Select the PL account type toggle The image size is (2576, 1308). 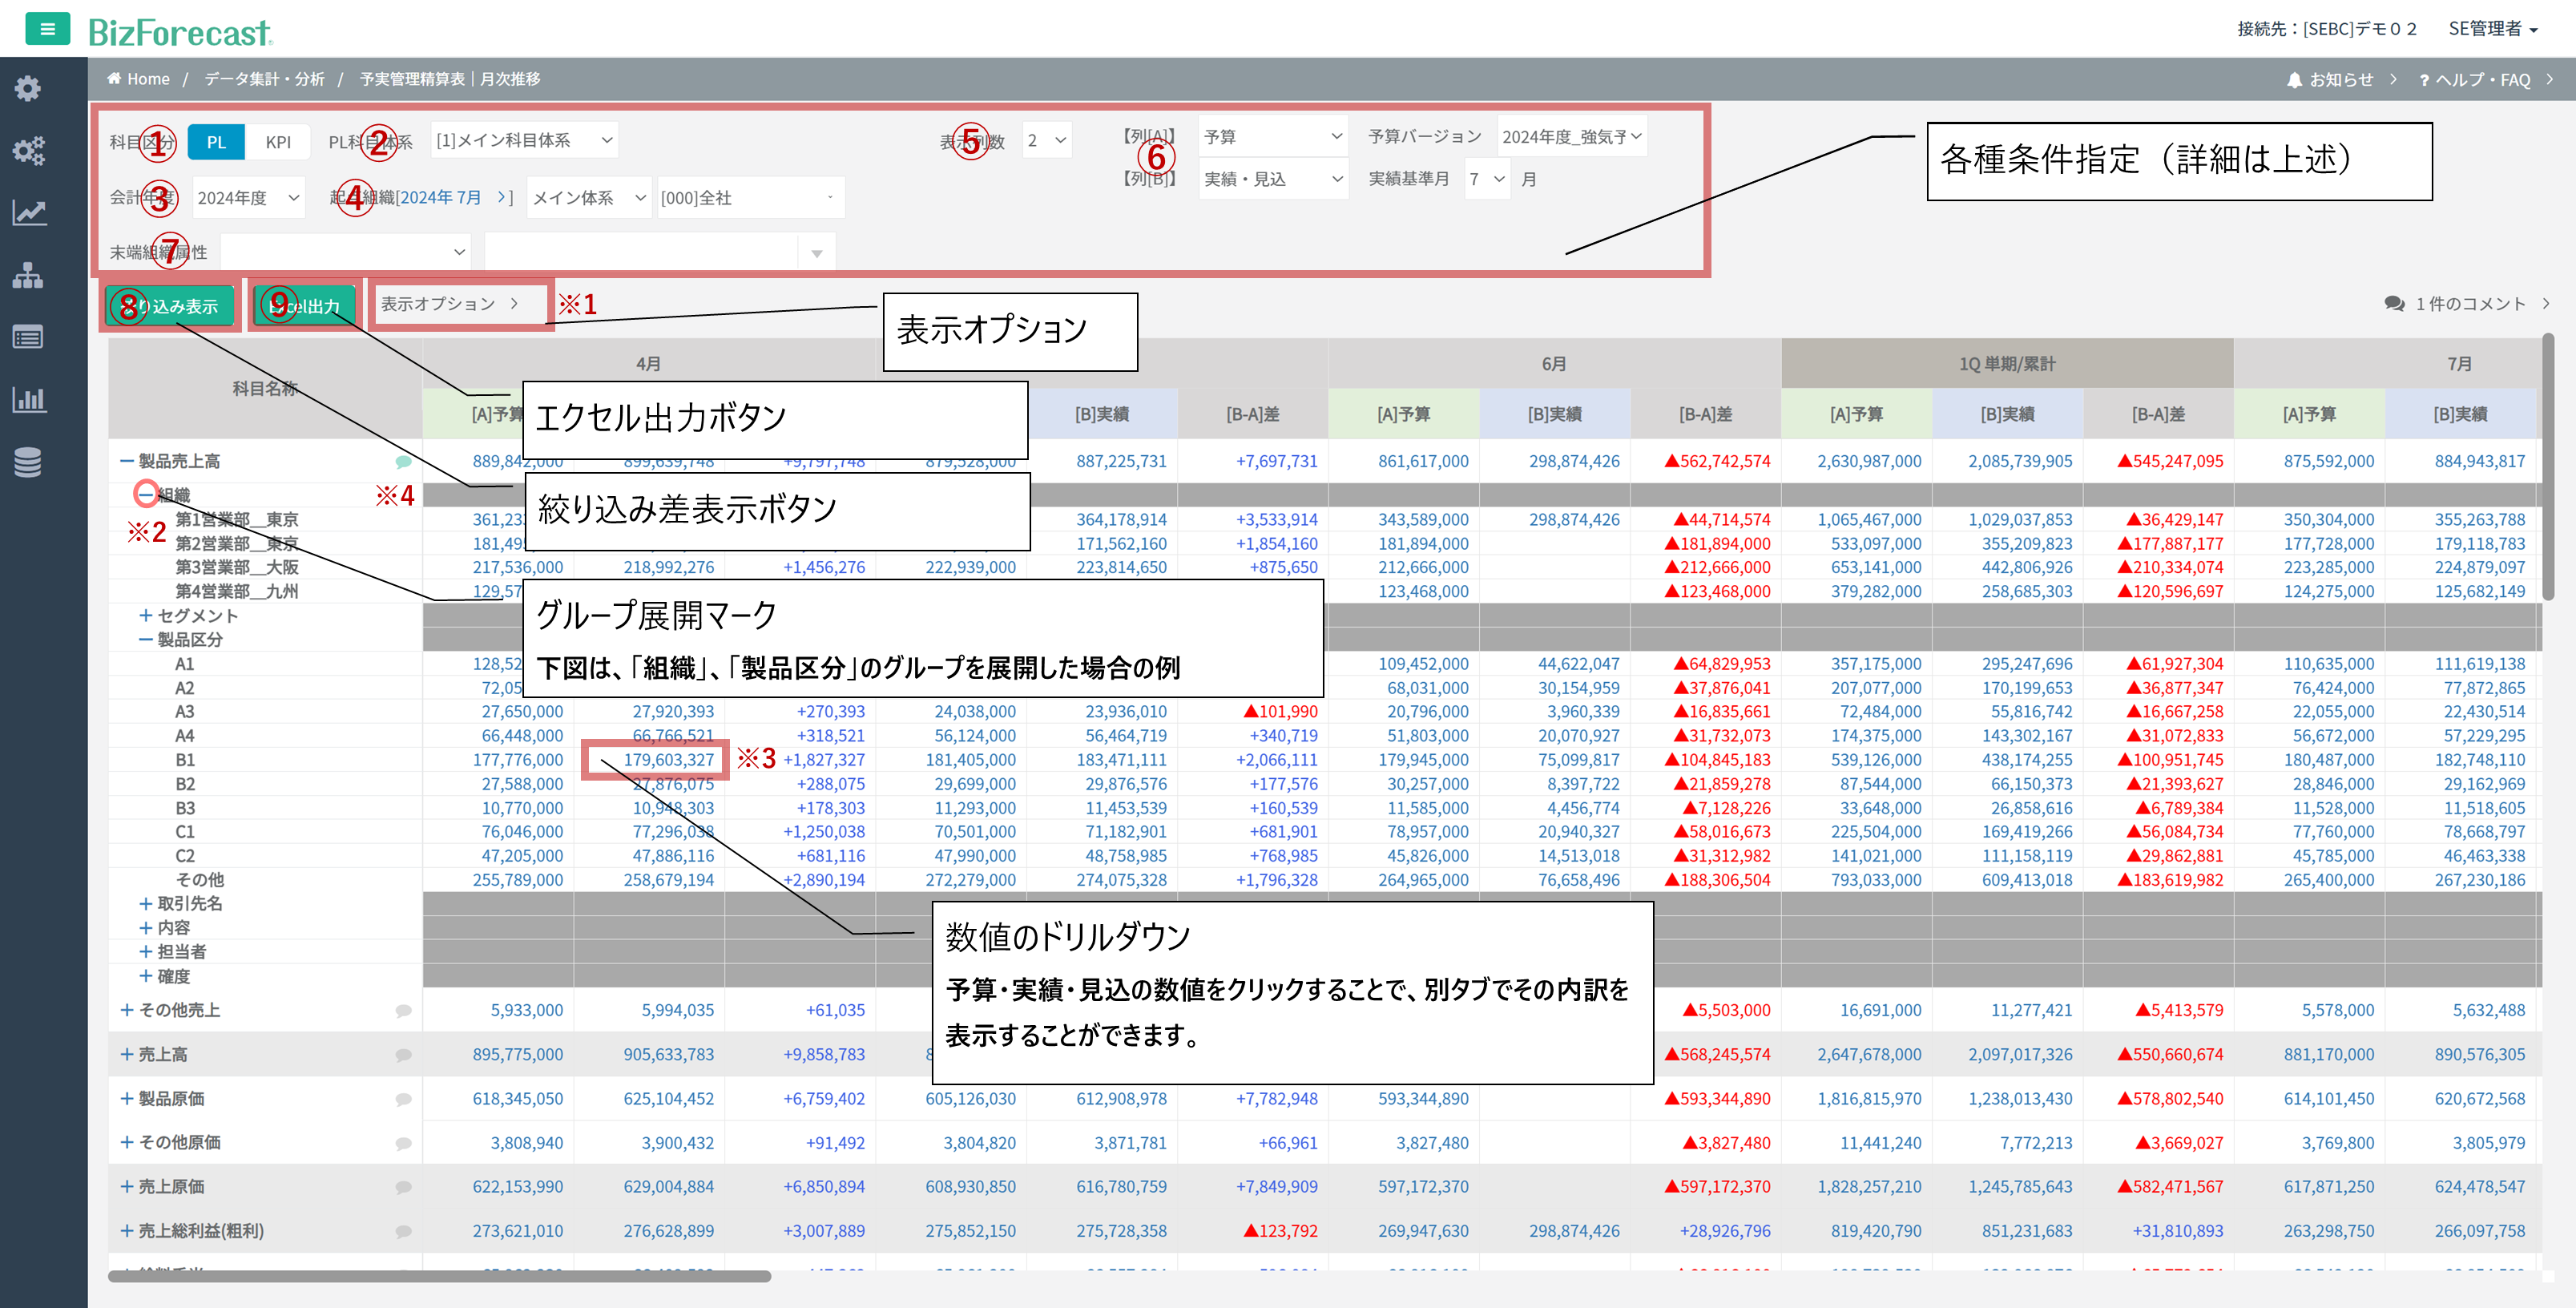[216, 142]
